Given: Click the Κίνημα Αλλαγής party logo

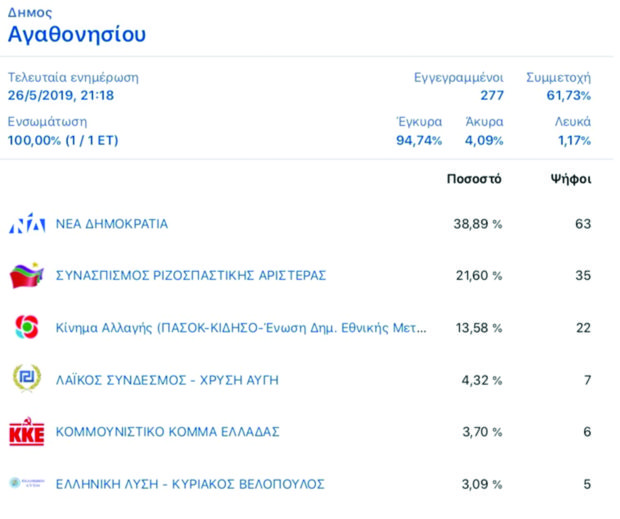Looking at the screenshot, I should coord(27,328).
